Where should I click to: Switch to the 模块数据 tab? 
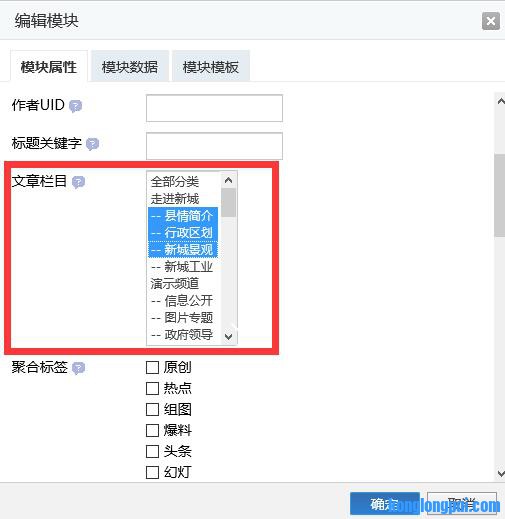(x=130, y=67)
